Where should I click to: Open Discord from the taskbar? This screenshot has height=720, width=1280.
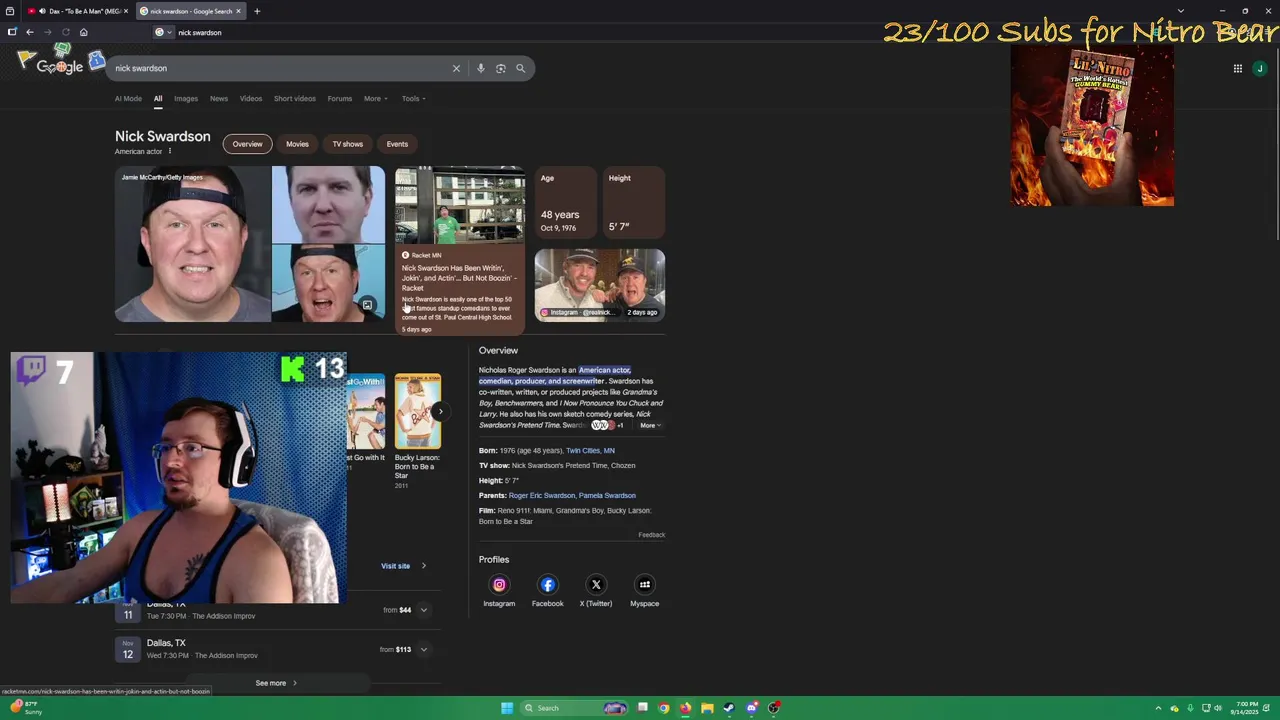point(751,708)
